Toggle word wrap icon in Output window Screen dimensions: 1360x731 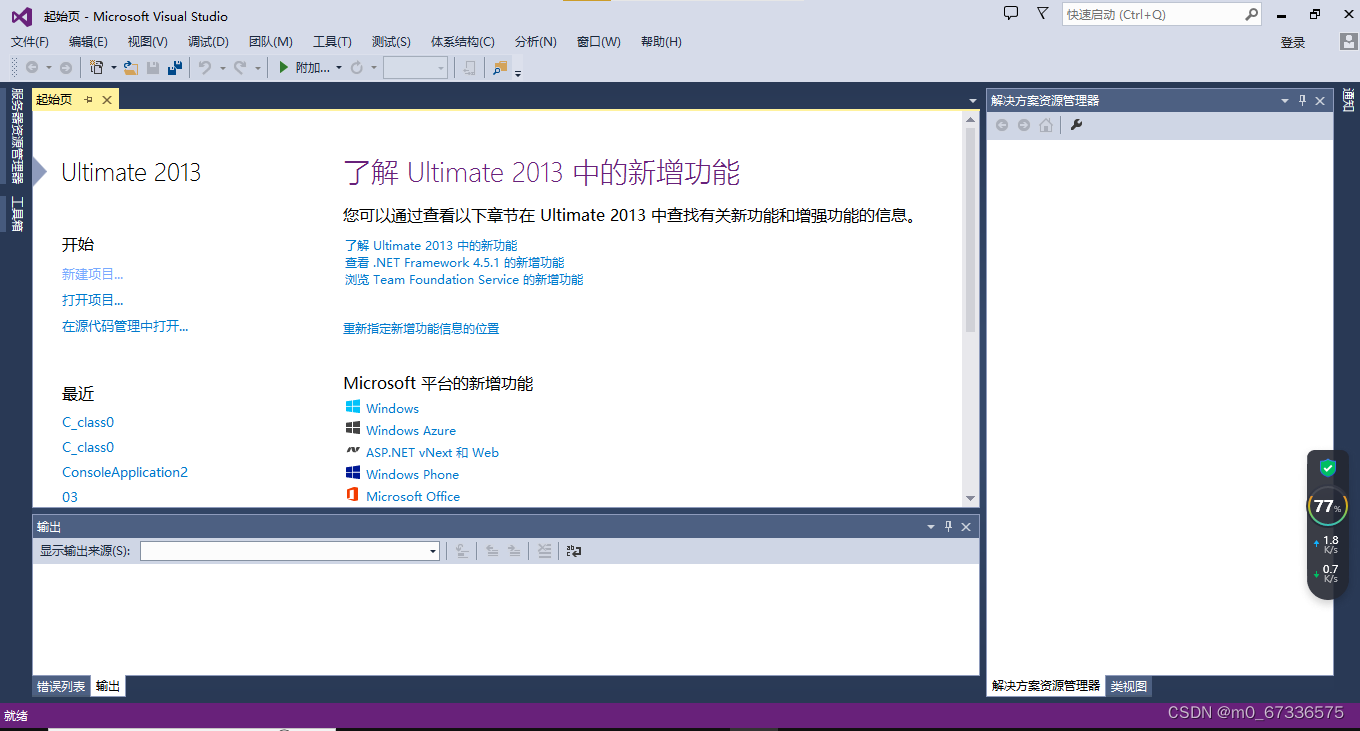(x=573, y=550)
